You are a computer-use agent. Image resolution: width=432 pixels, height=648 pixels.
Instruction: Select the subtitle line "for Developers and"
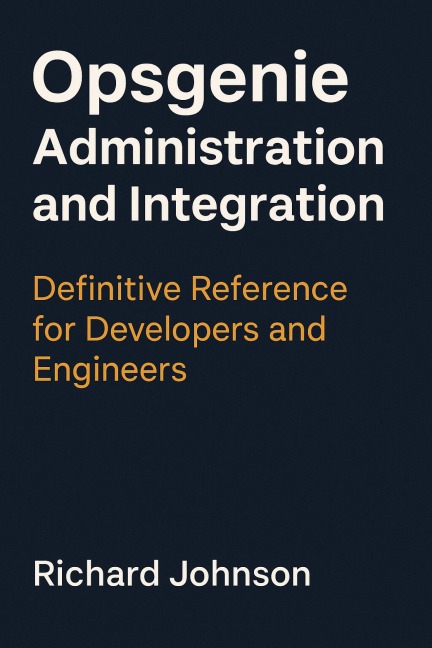[179, 331]
